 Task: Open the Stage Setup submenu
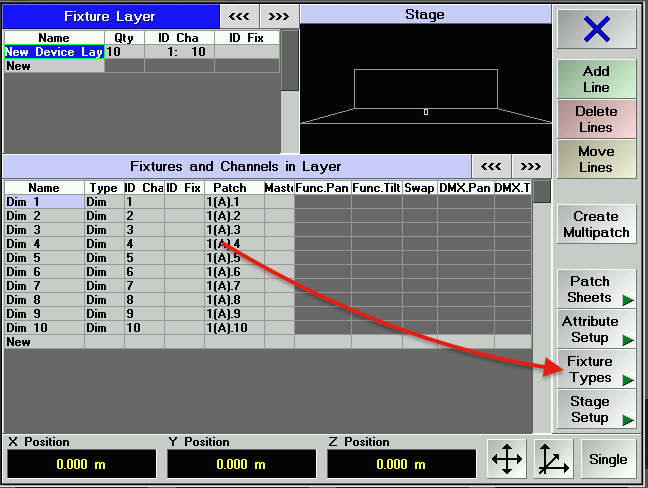[596, 409]
